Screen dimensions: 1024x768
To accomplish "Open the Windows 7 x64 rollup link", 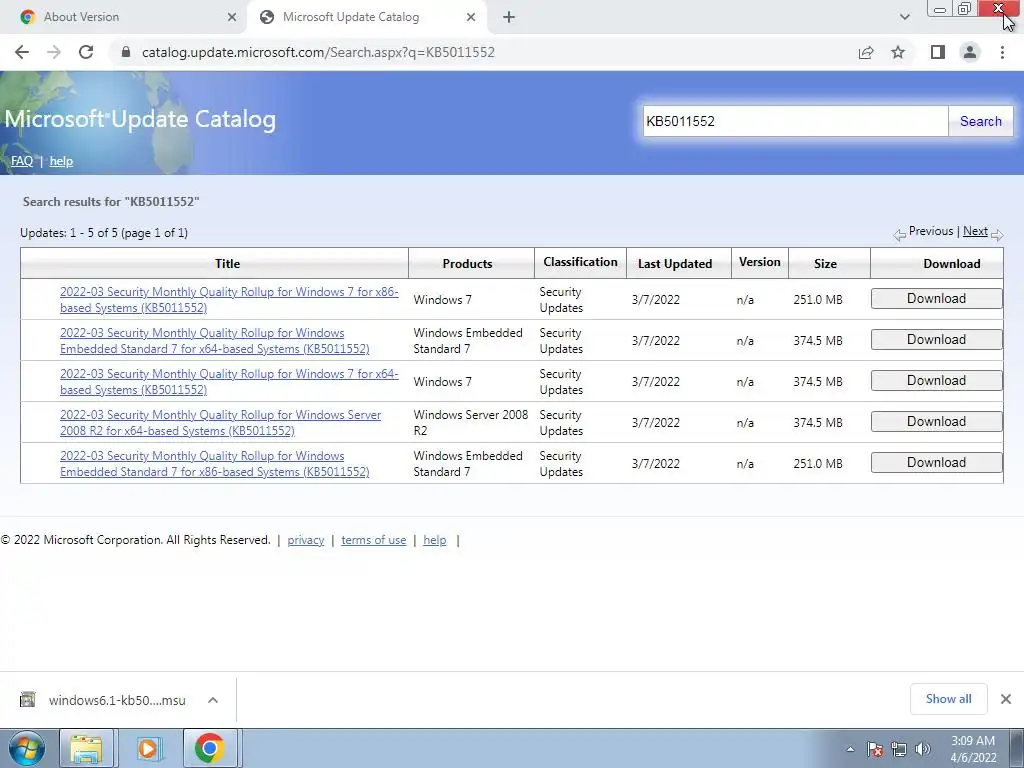I will 229,382.
